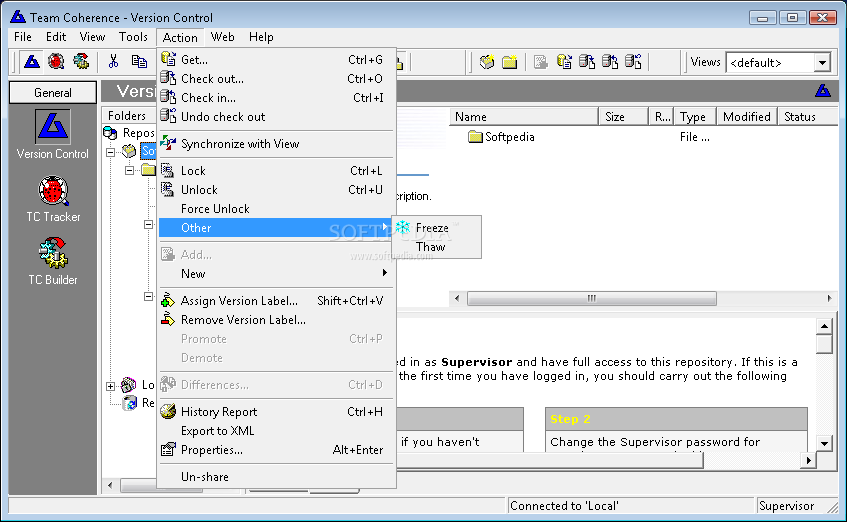The height and width of the screenshot is (522, 847).
Task: Open the Edit menu
Action: (x=56, y=37)
